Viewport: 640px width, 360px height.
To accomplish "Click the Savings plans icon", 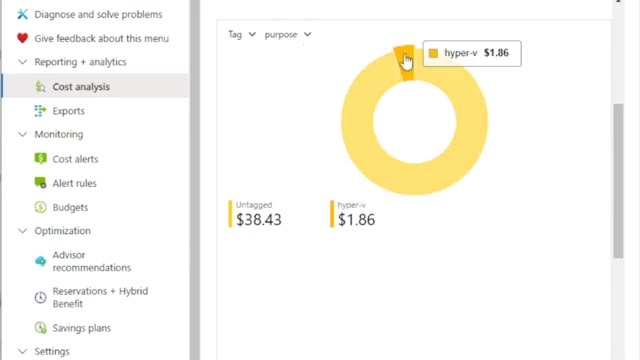I will click(40, 327).
